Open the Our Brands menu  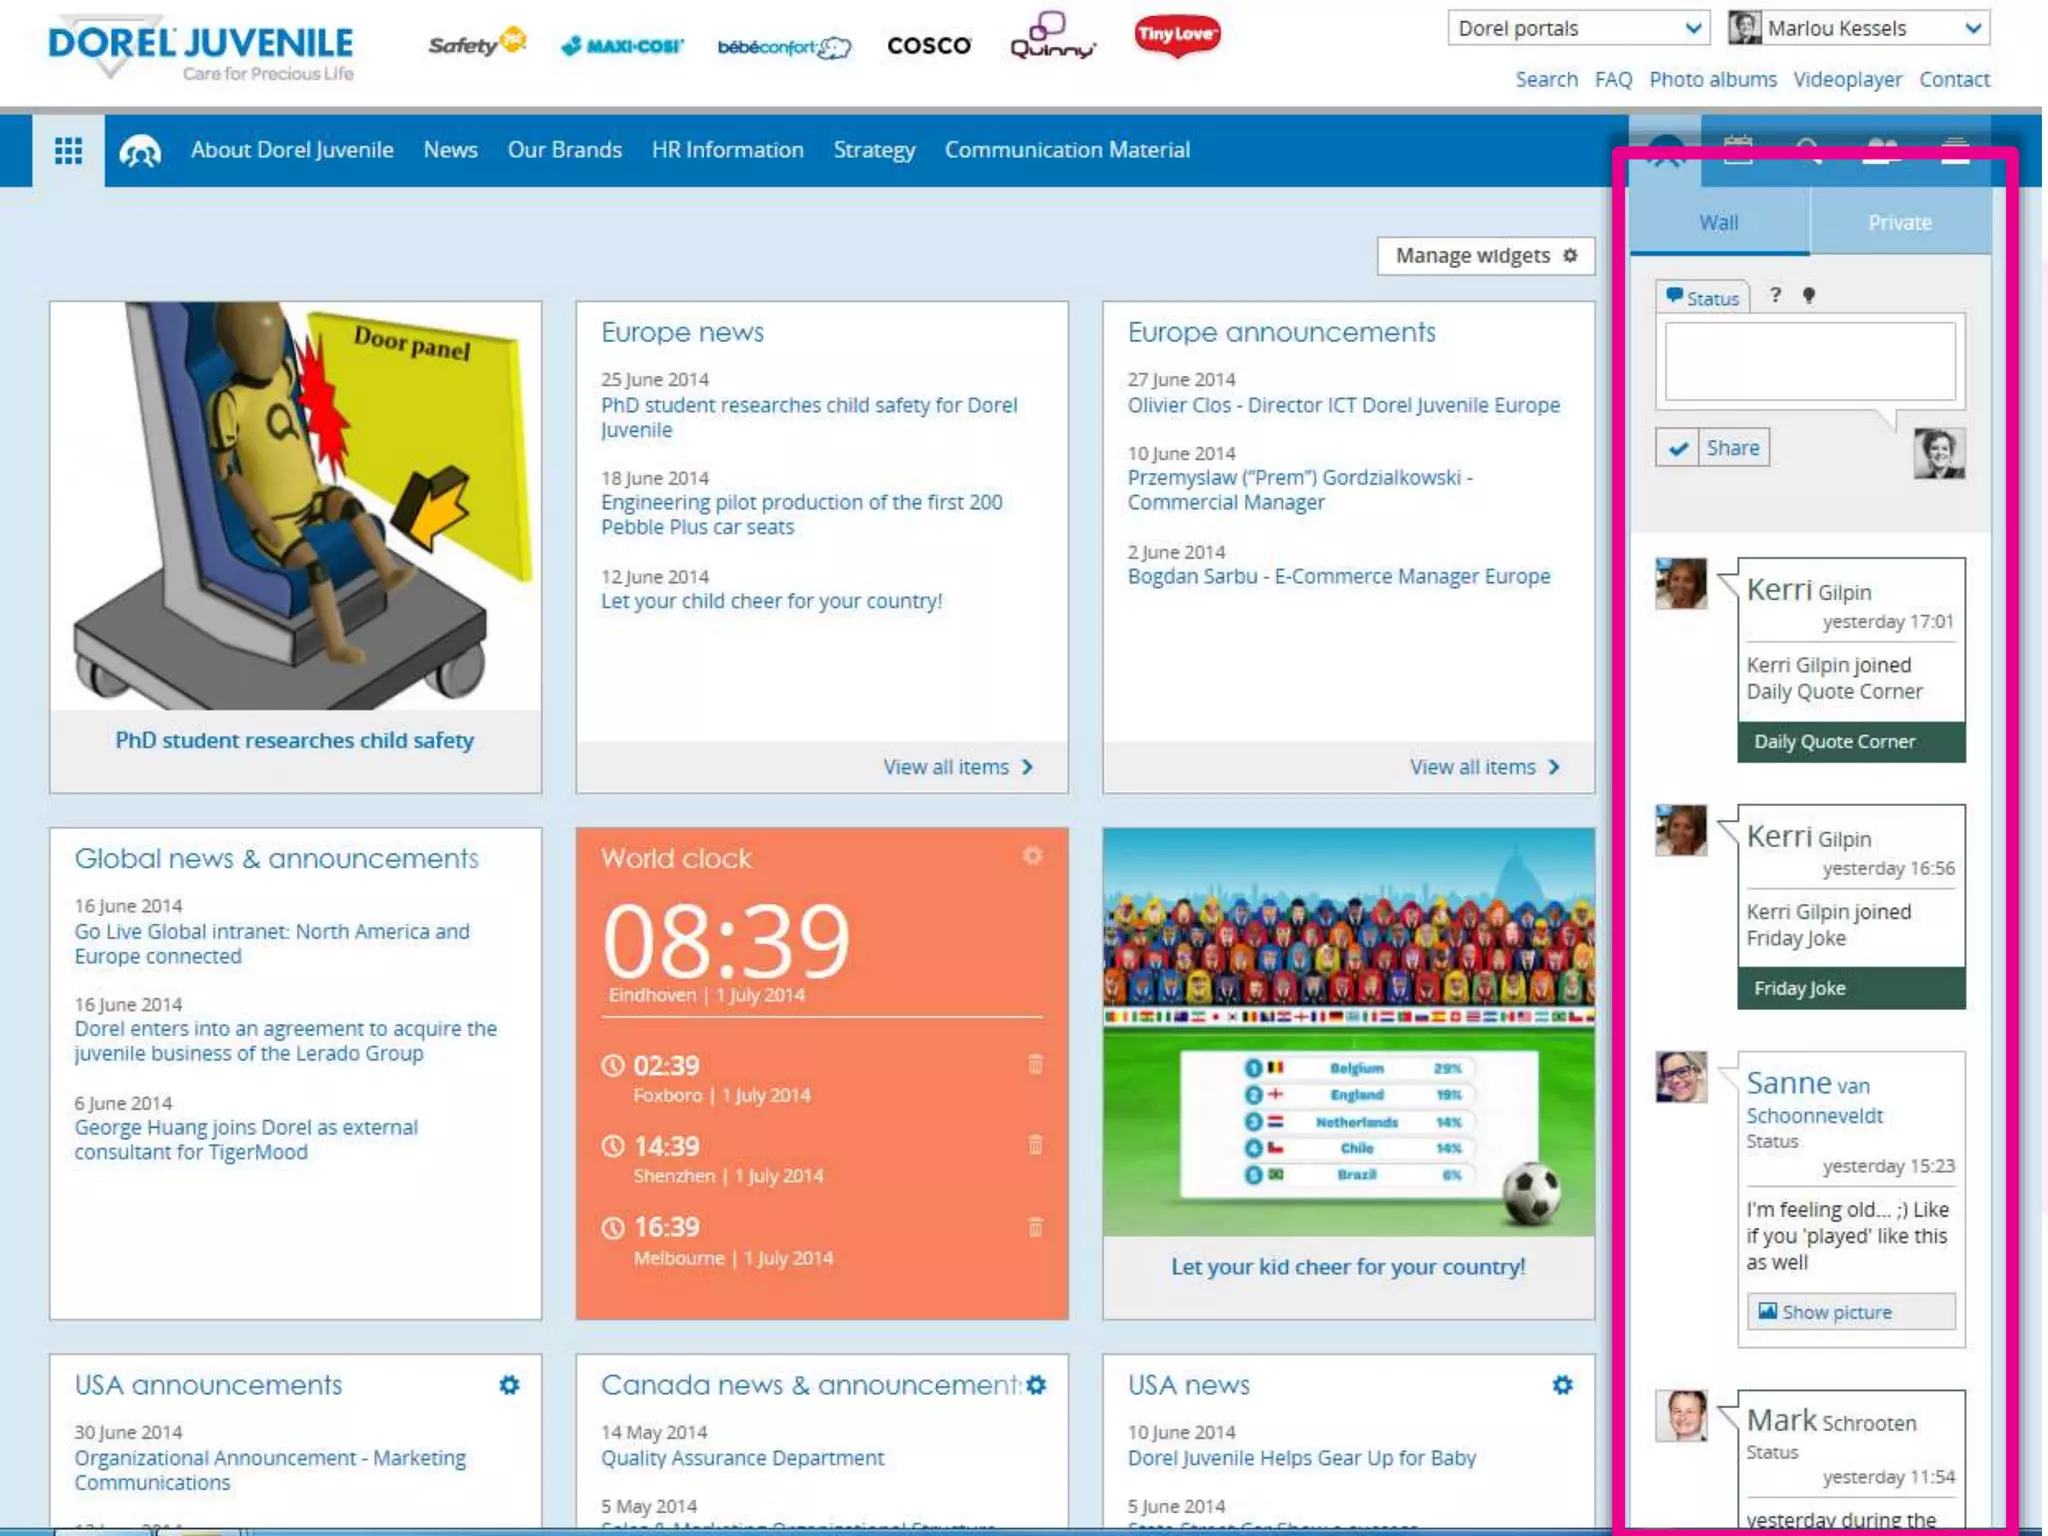[564, 150]
